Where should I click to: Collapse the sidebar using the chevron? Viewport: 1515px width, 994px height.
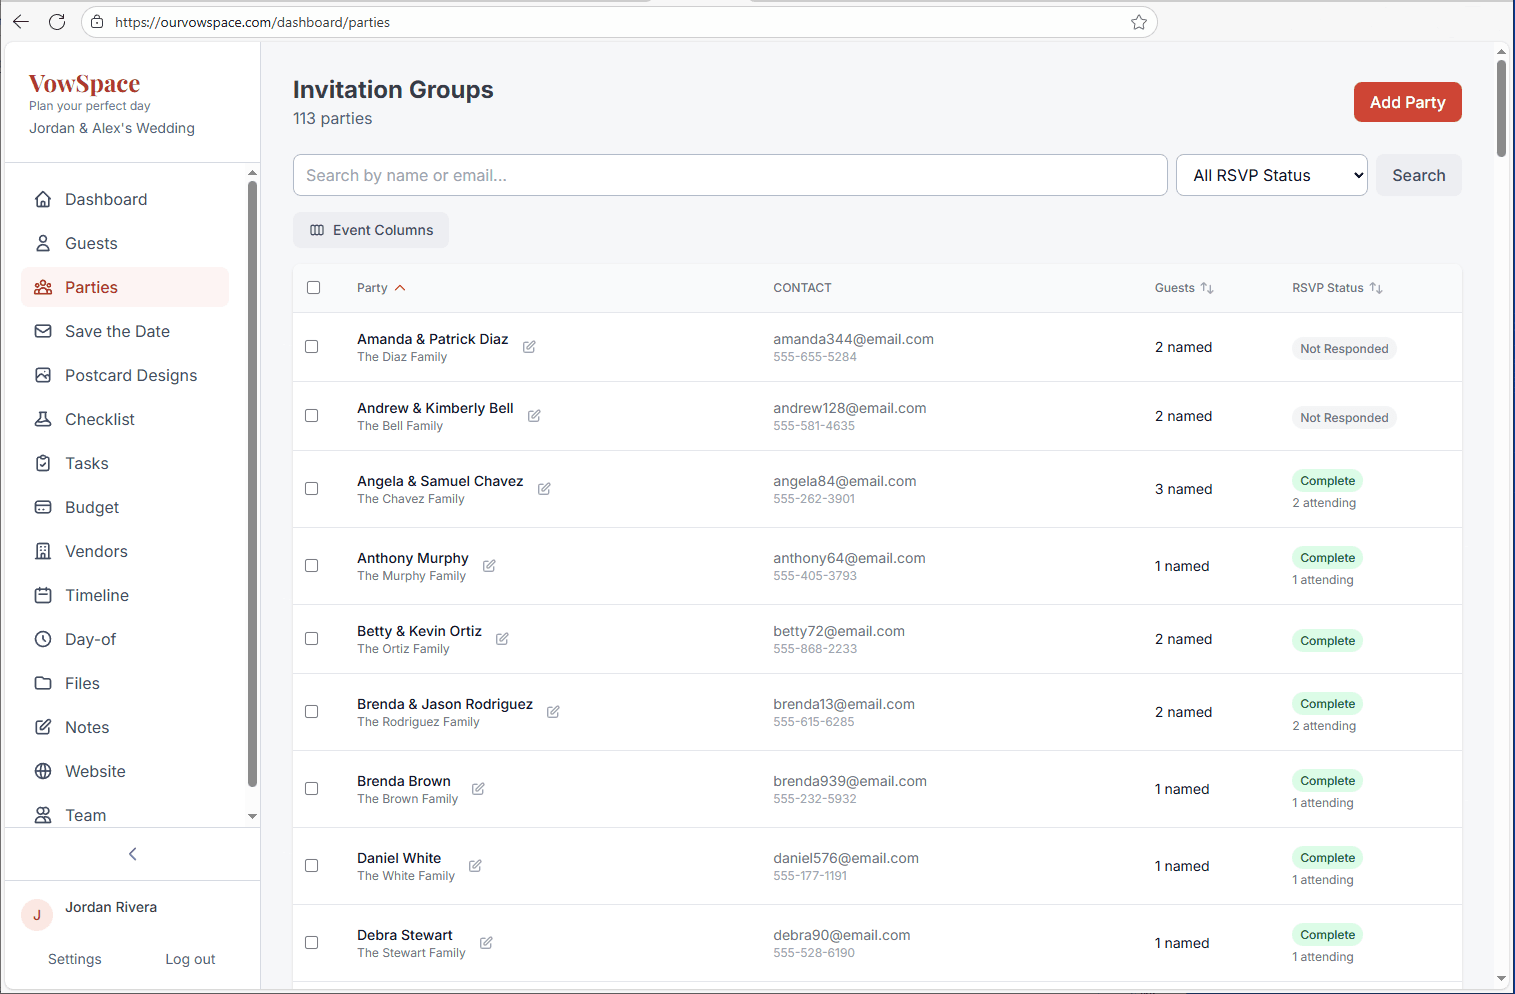point(132,853)
